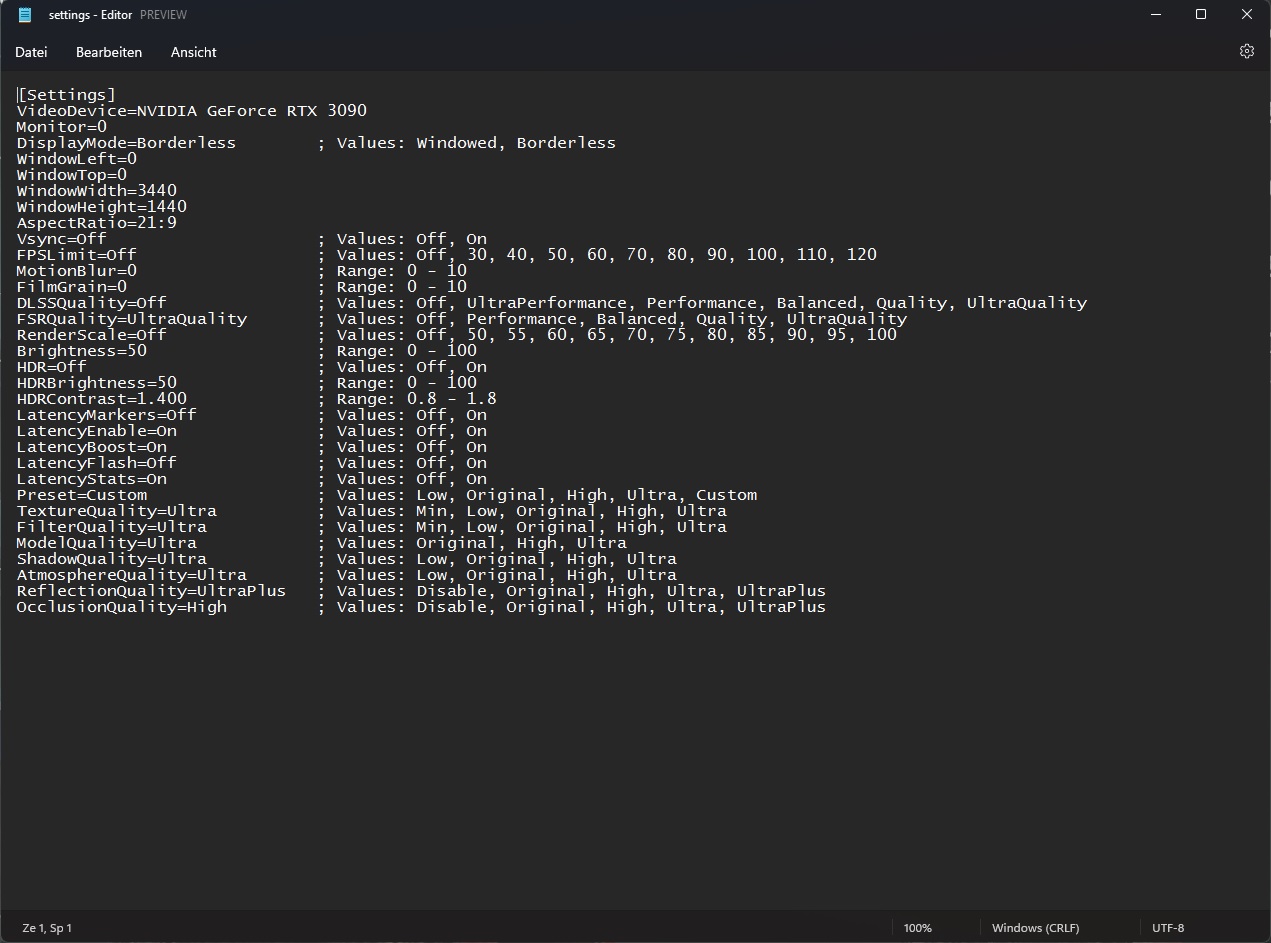This screenshot has height=943, width=1271.
Task: Click the ModelQuality=Ultra text
Action: click(107, 543)
